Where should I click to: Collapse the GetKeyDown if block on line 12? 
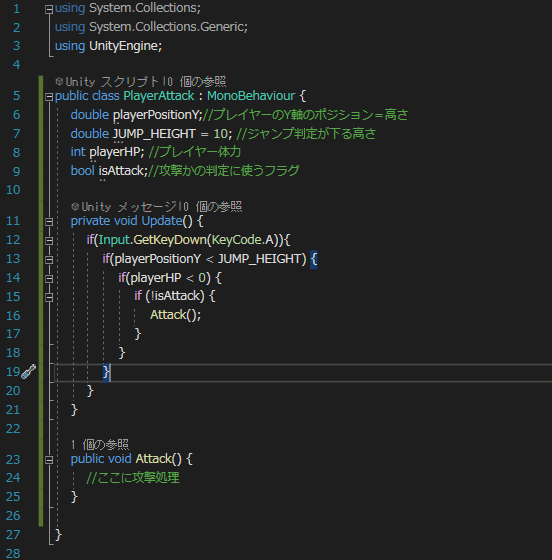coord(49,241)
